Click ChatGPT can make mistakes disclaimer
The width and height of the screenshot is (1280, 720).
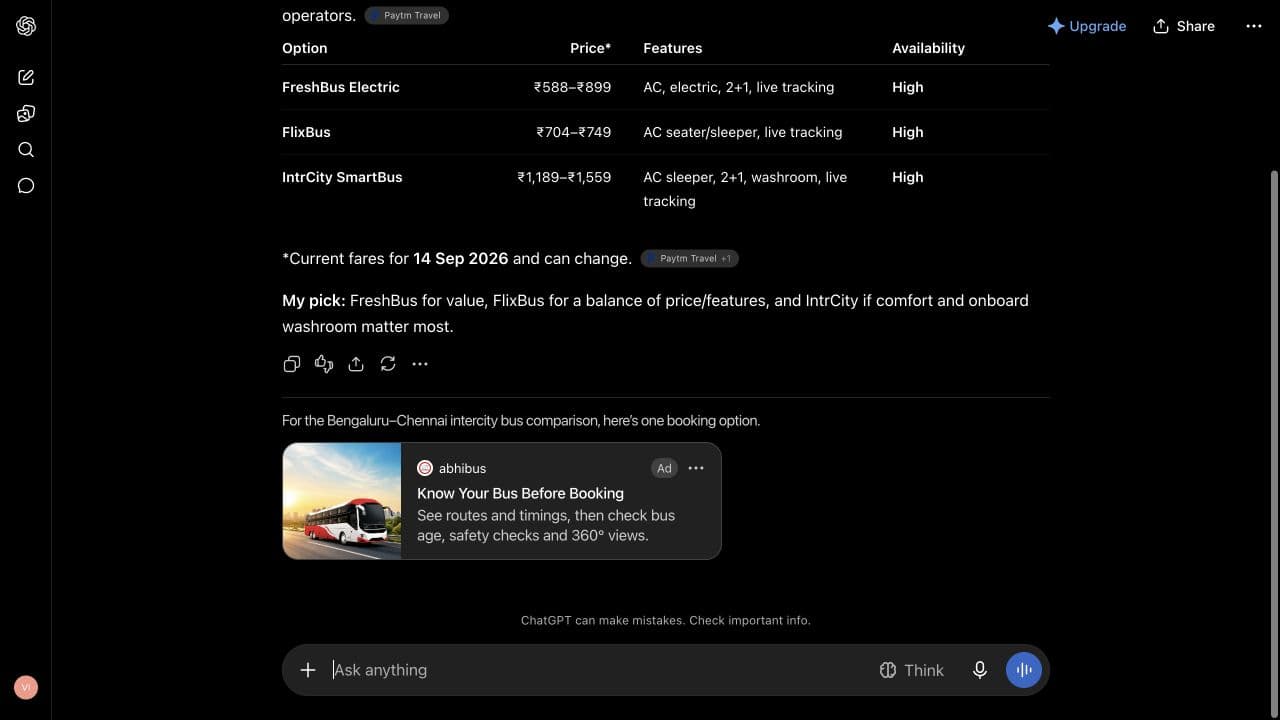pos(666,620)
